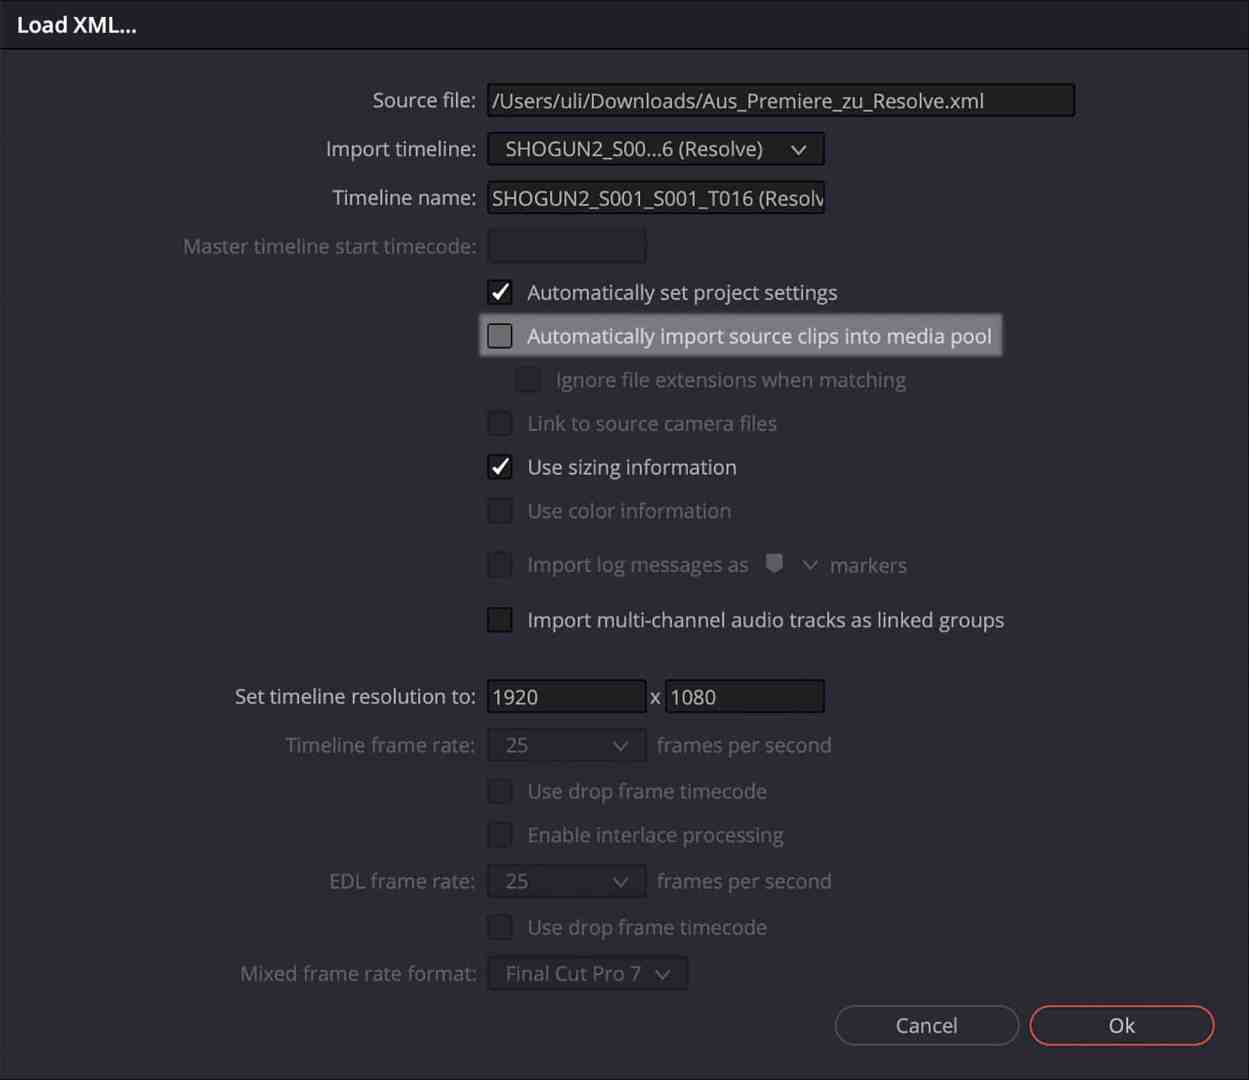The image size is (1249, 1080).
Task: Enable Import multi-channel audio tracks as linked groups
Action: click(x=499, y=619)
